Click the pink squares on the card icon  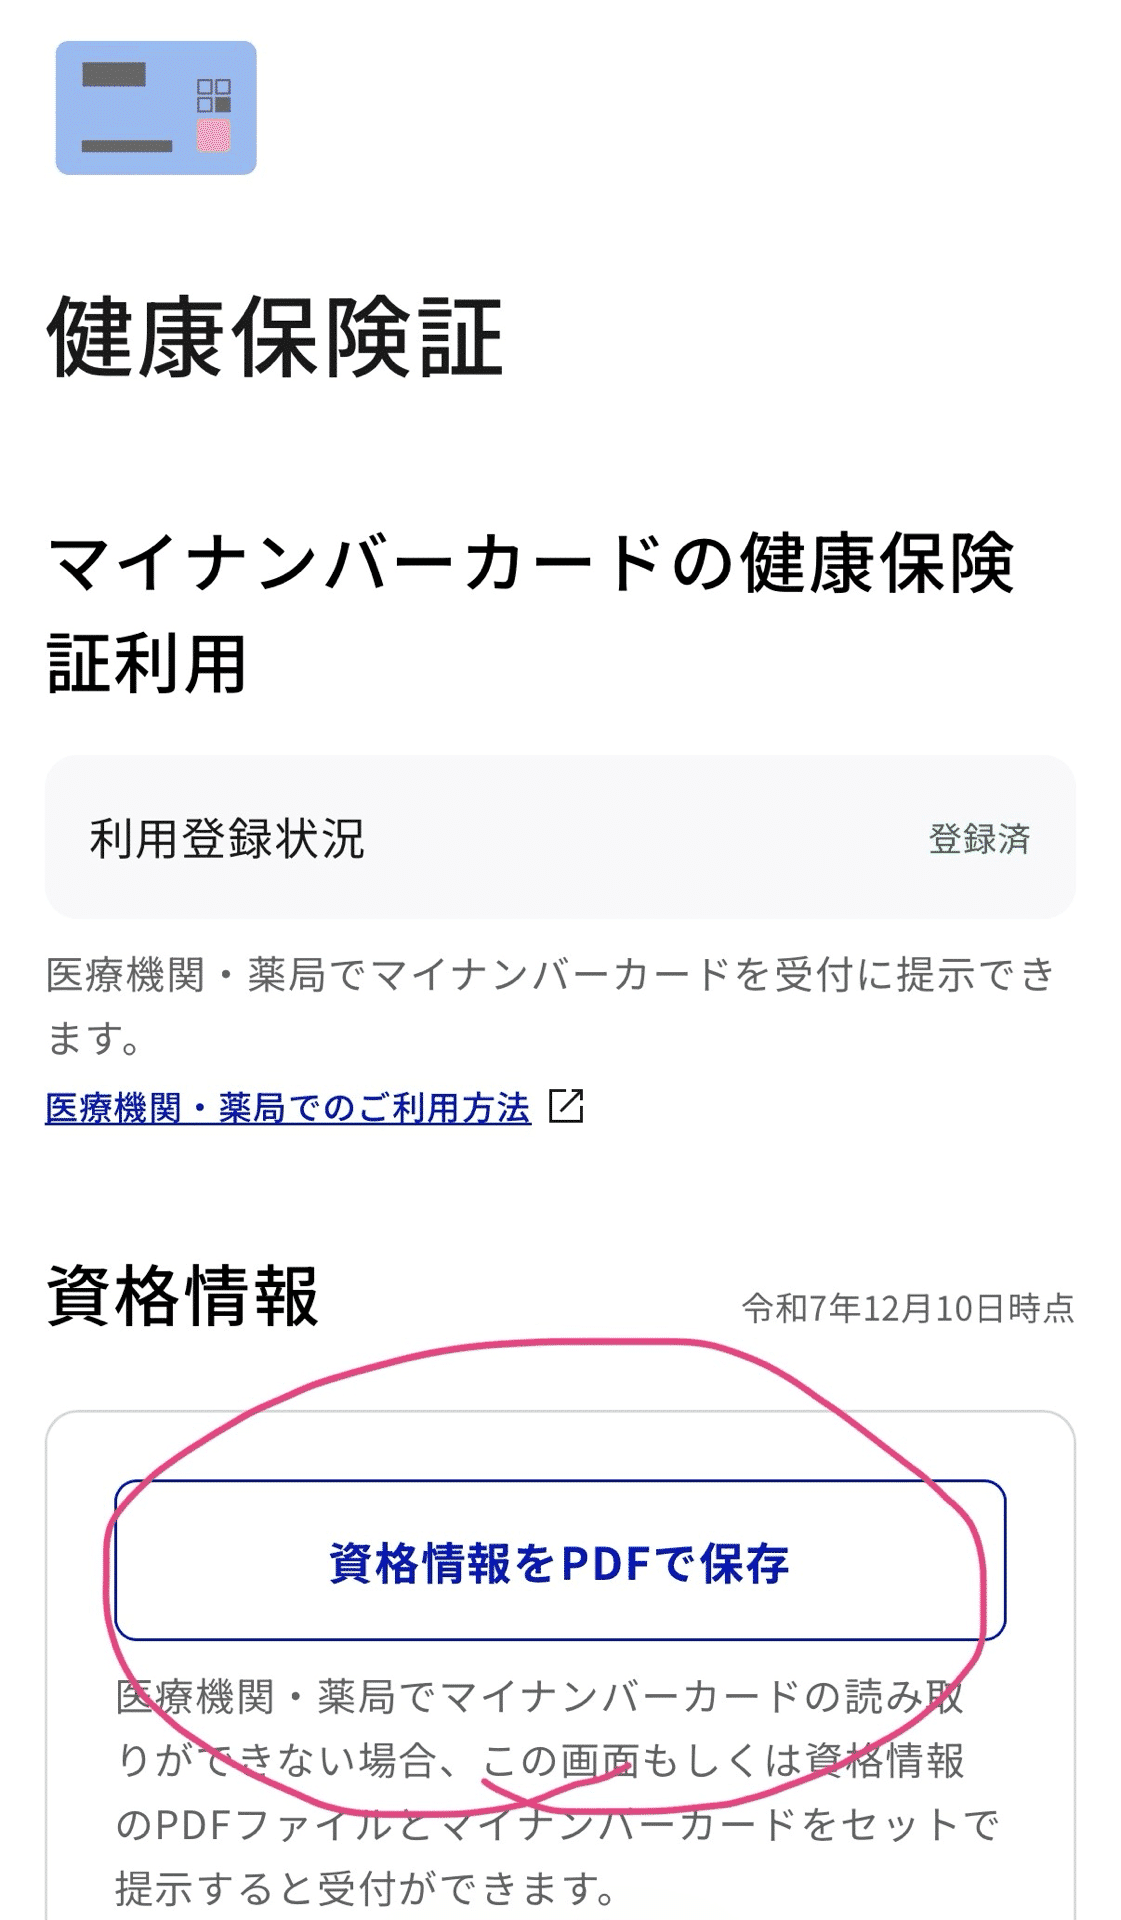213,135
